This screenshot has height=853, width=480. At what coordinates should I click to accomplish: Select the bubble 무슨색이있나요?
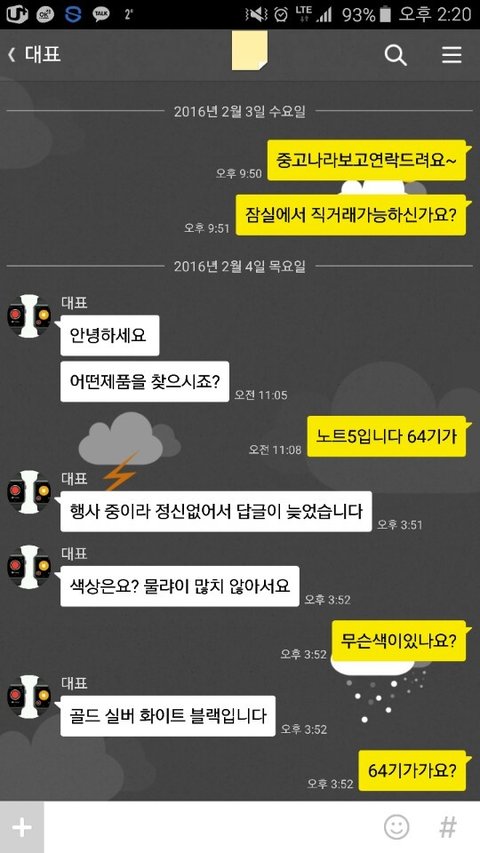(399, 641)
